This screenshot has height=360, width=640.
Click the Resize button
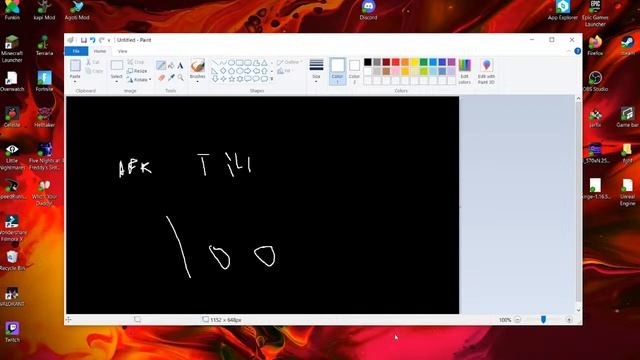tap(137, 71)
